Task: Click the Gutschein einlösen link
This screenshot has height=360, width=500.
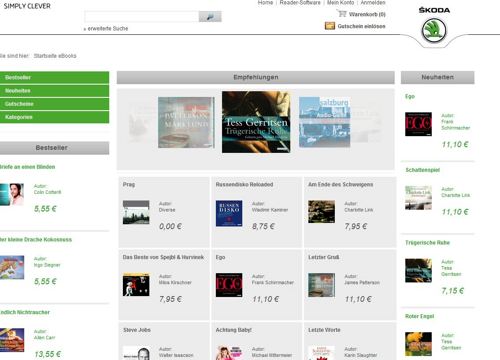Action: coord(361,26)
